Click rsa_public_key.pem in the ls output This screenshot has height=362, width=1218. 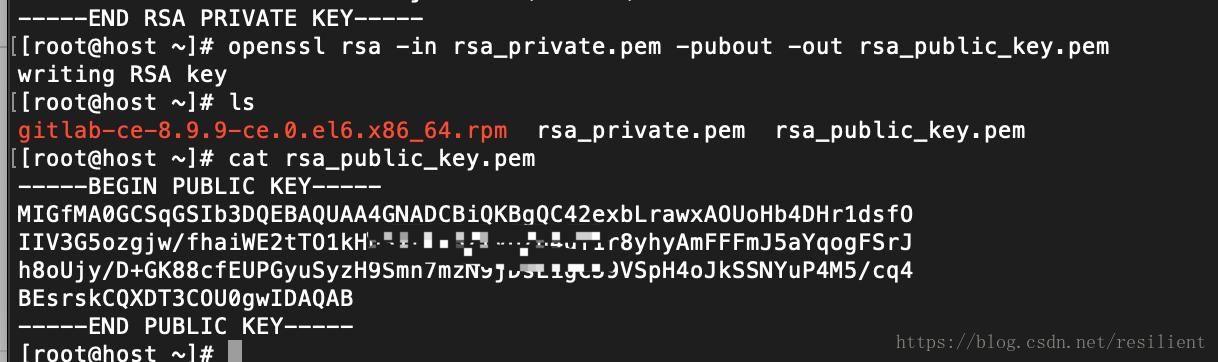(x=900, y=130)
